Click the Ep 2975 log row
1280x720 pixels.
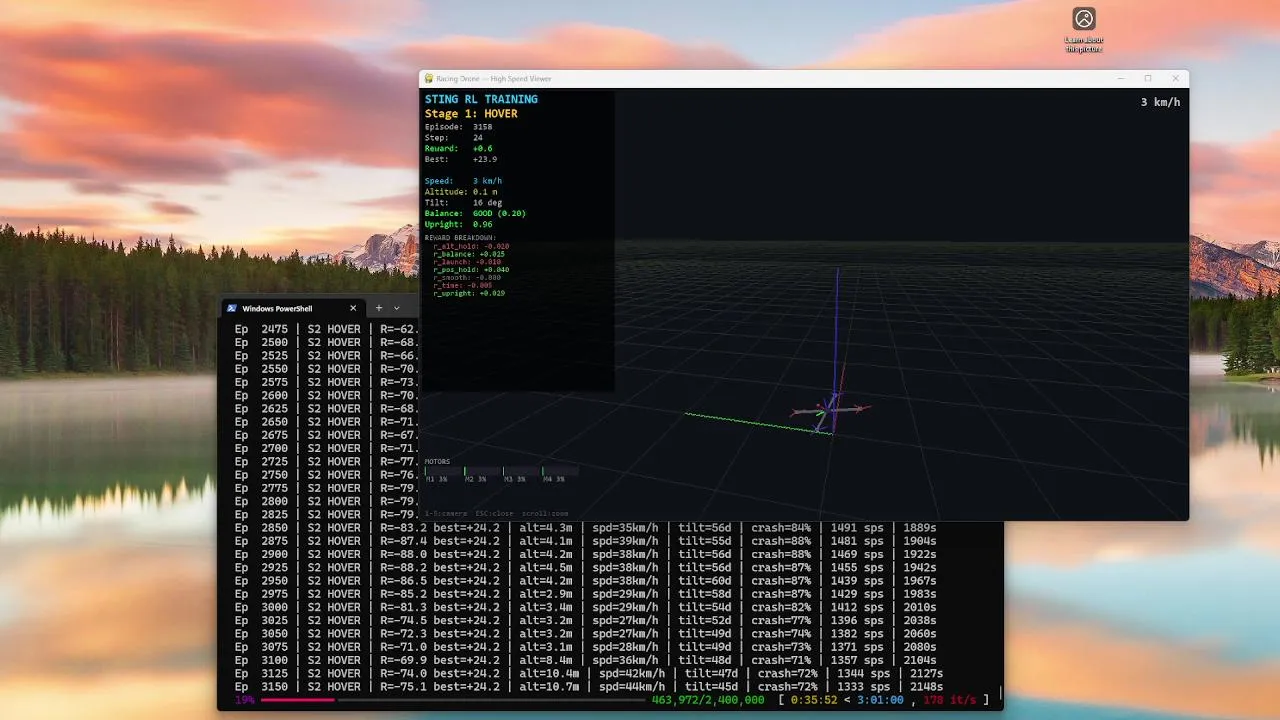(585, 594)
